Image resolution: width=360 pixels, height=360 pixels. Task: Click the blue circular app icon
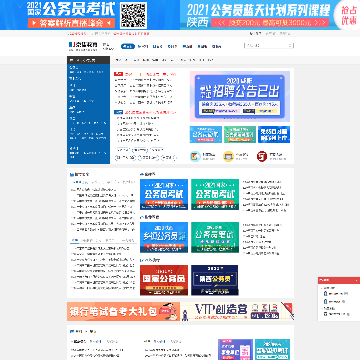tap(195, 156)
